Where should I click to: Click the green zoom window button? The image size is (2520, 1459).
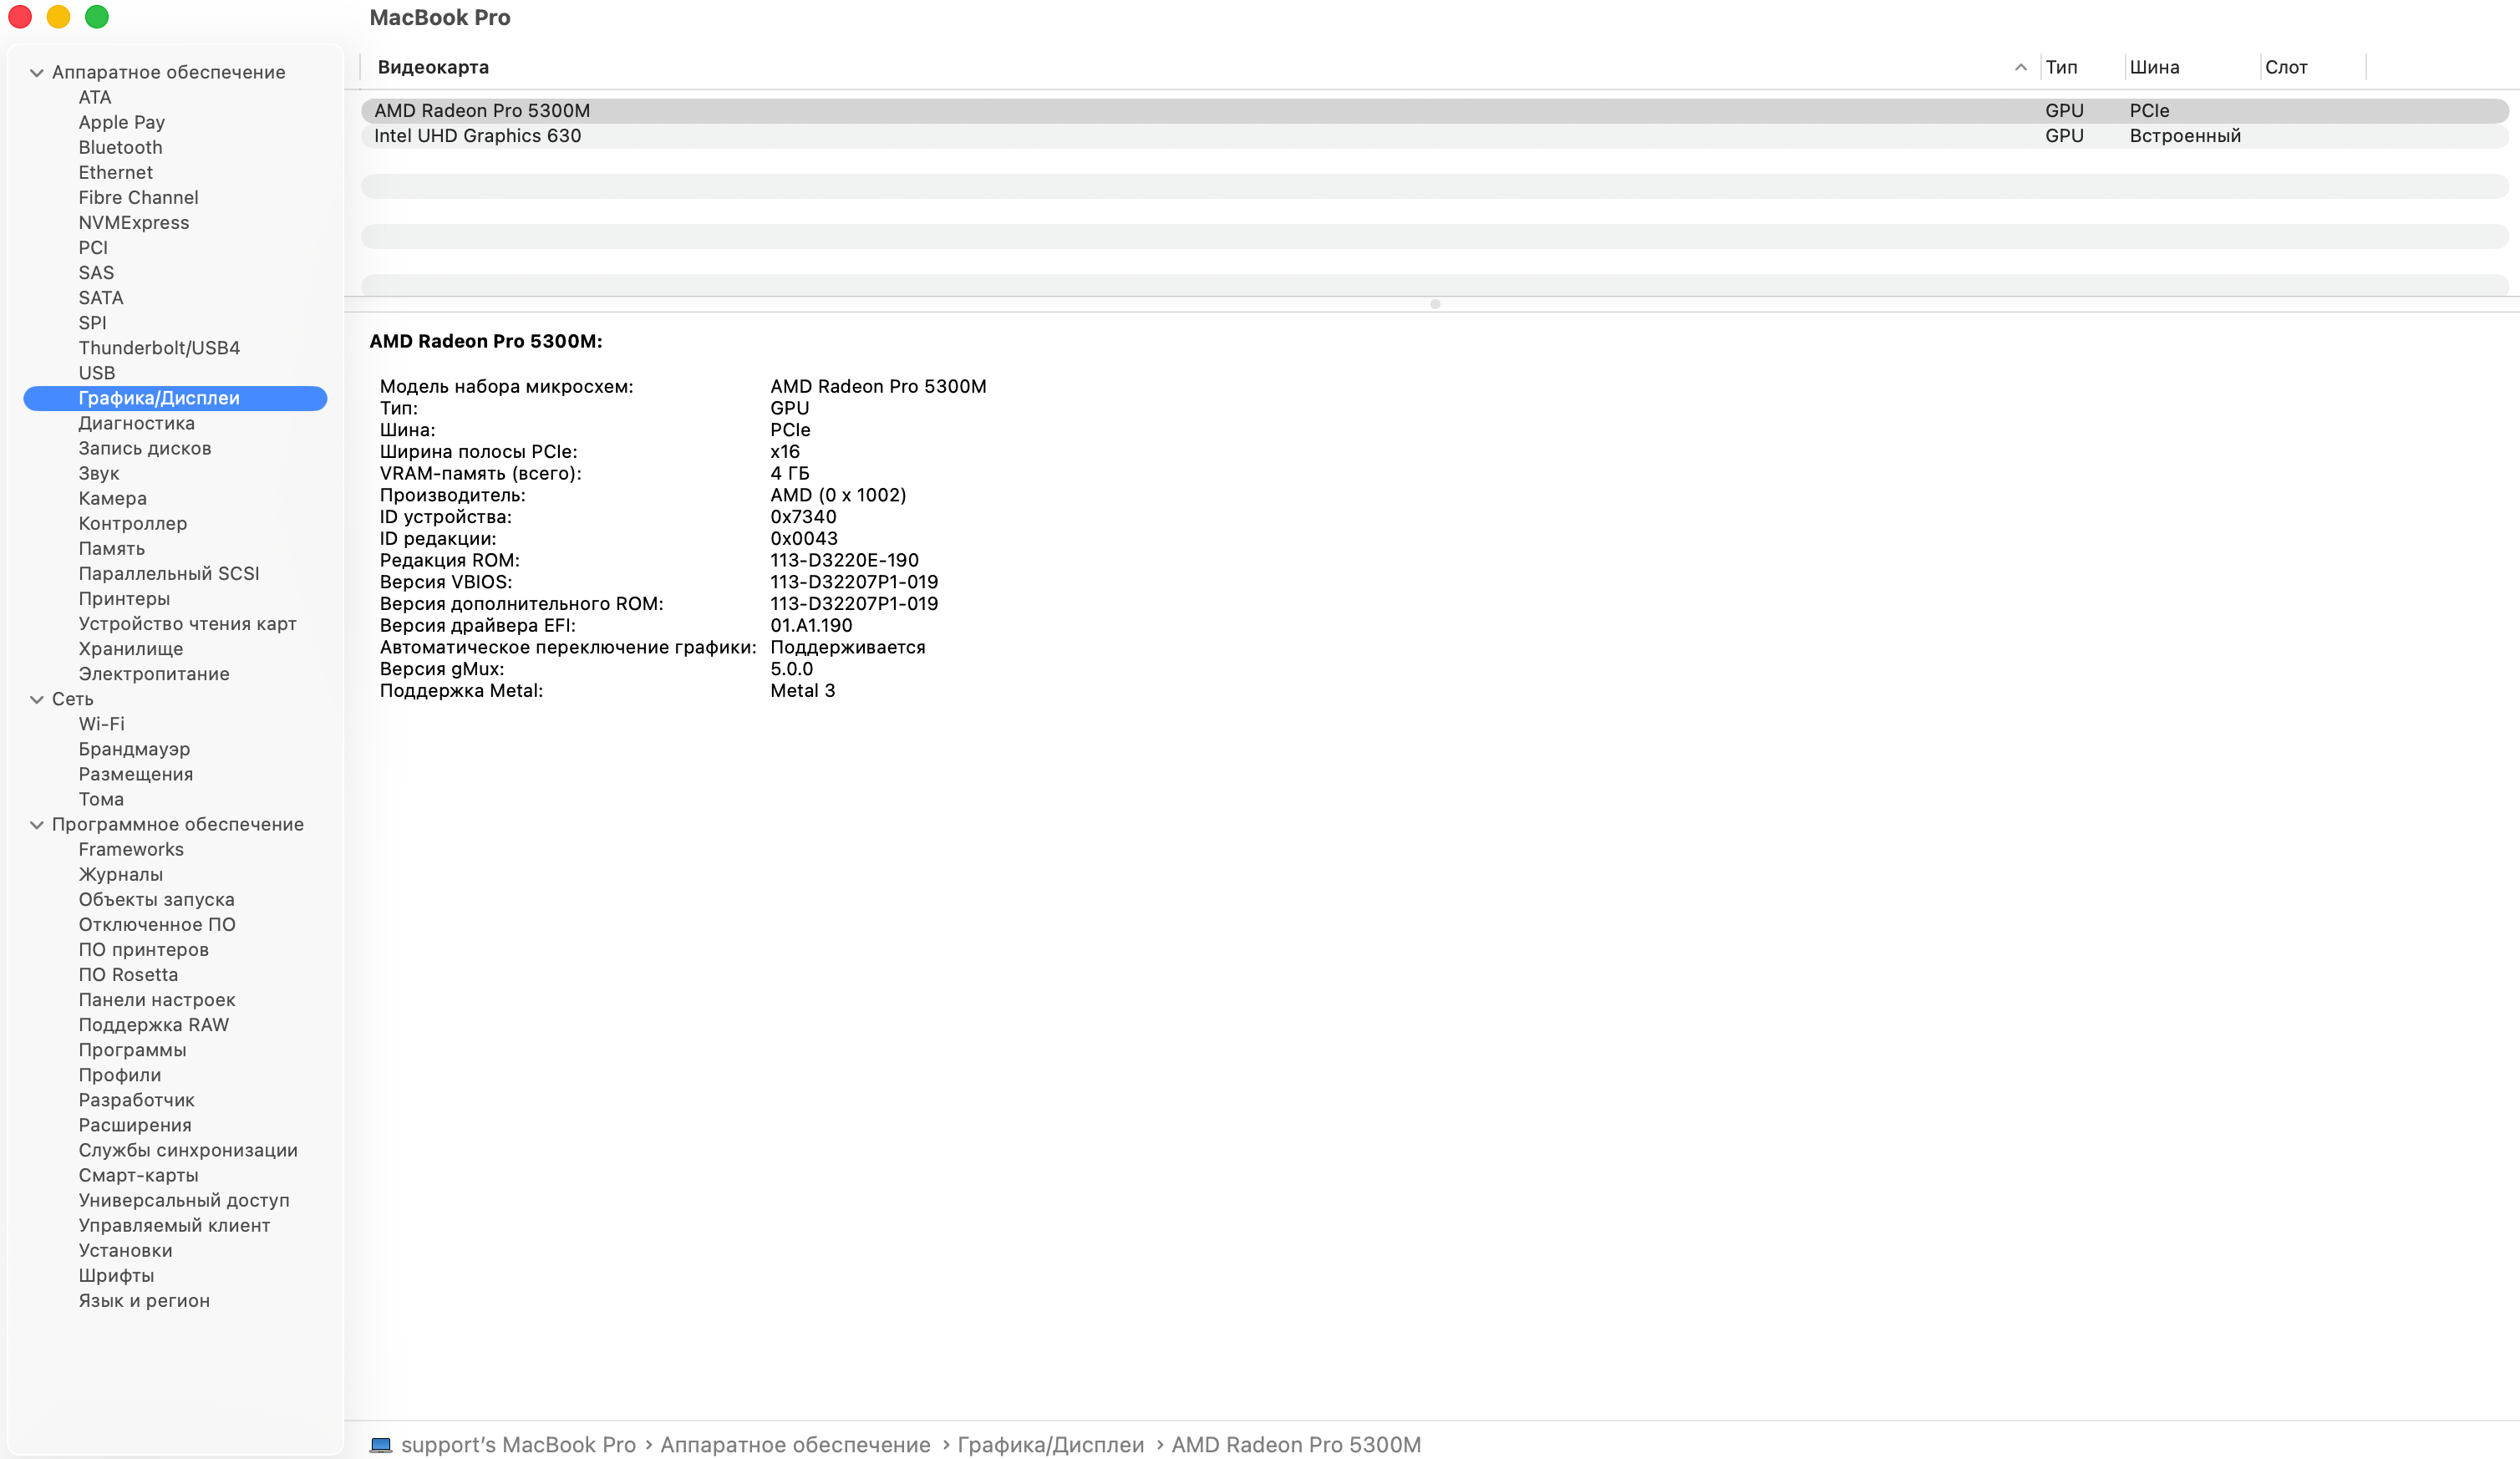(x=97, y=17)
